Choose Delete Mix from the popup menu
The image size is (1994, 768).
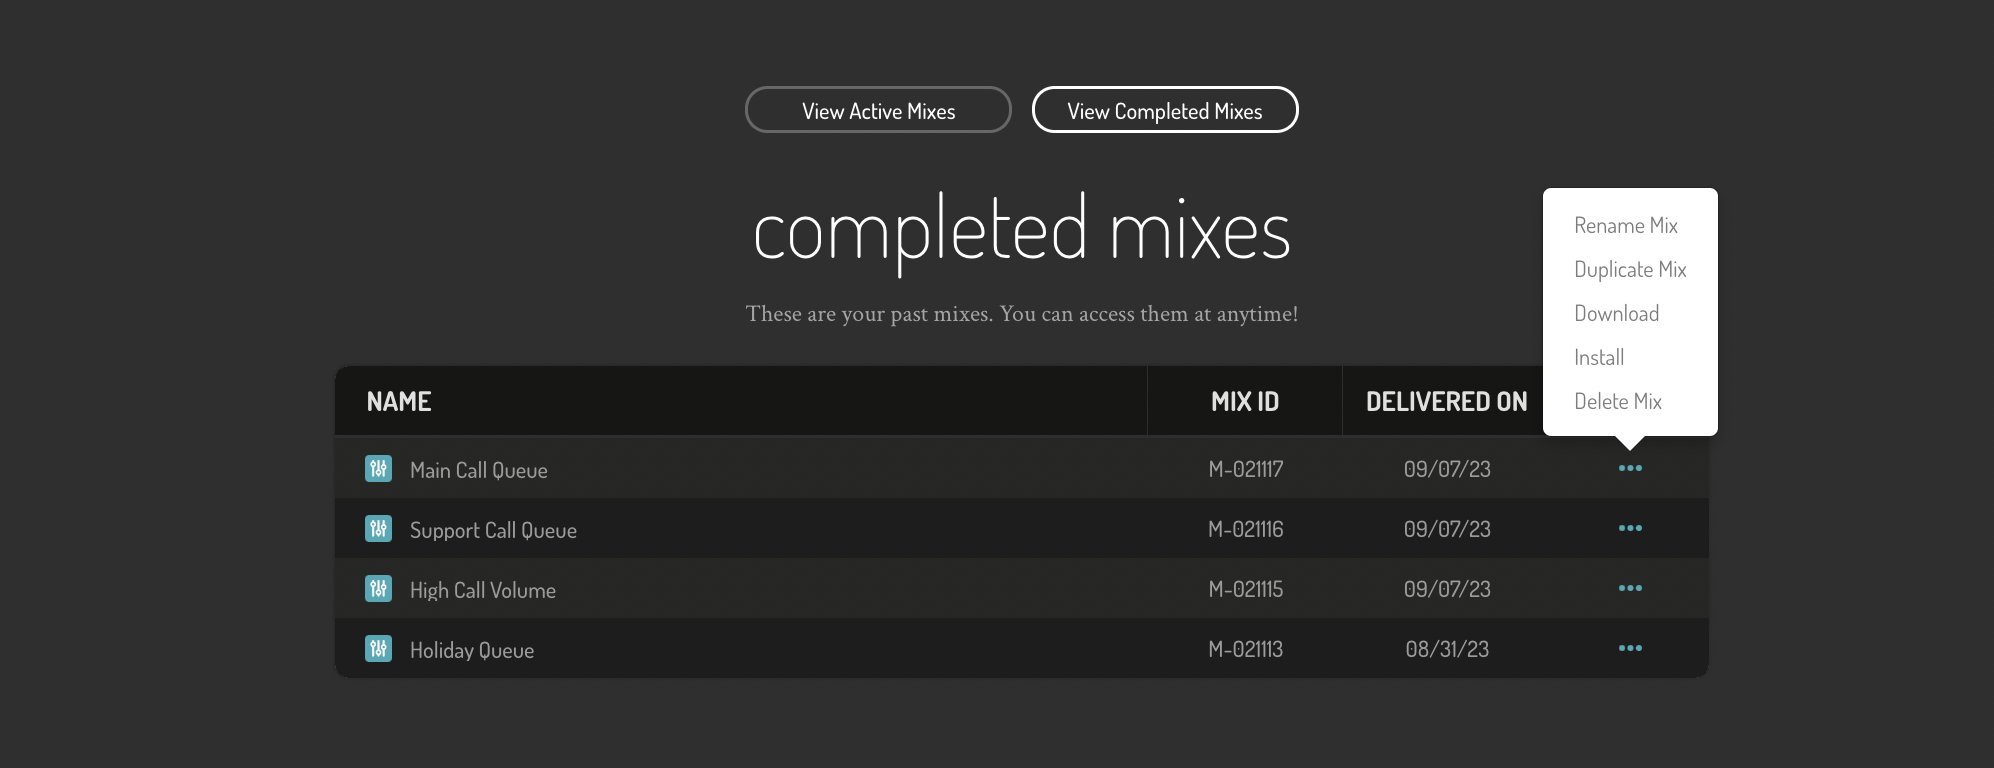pyautogui.click(x=1618, y=401)
